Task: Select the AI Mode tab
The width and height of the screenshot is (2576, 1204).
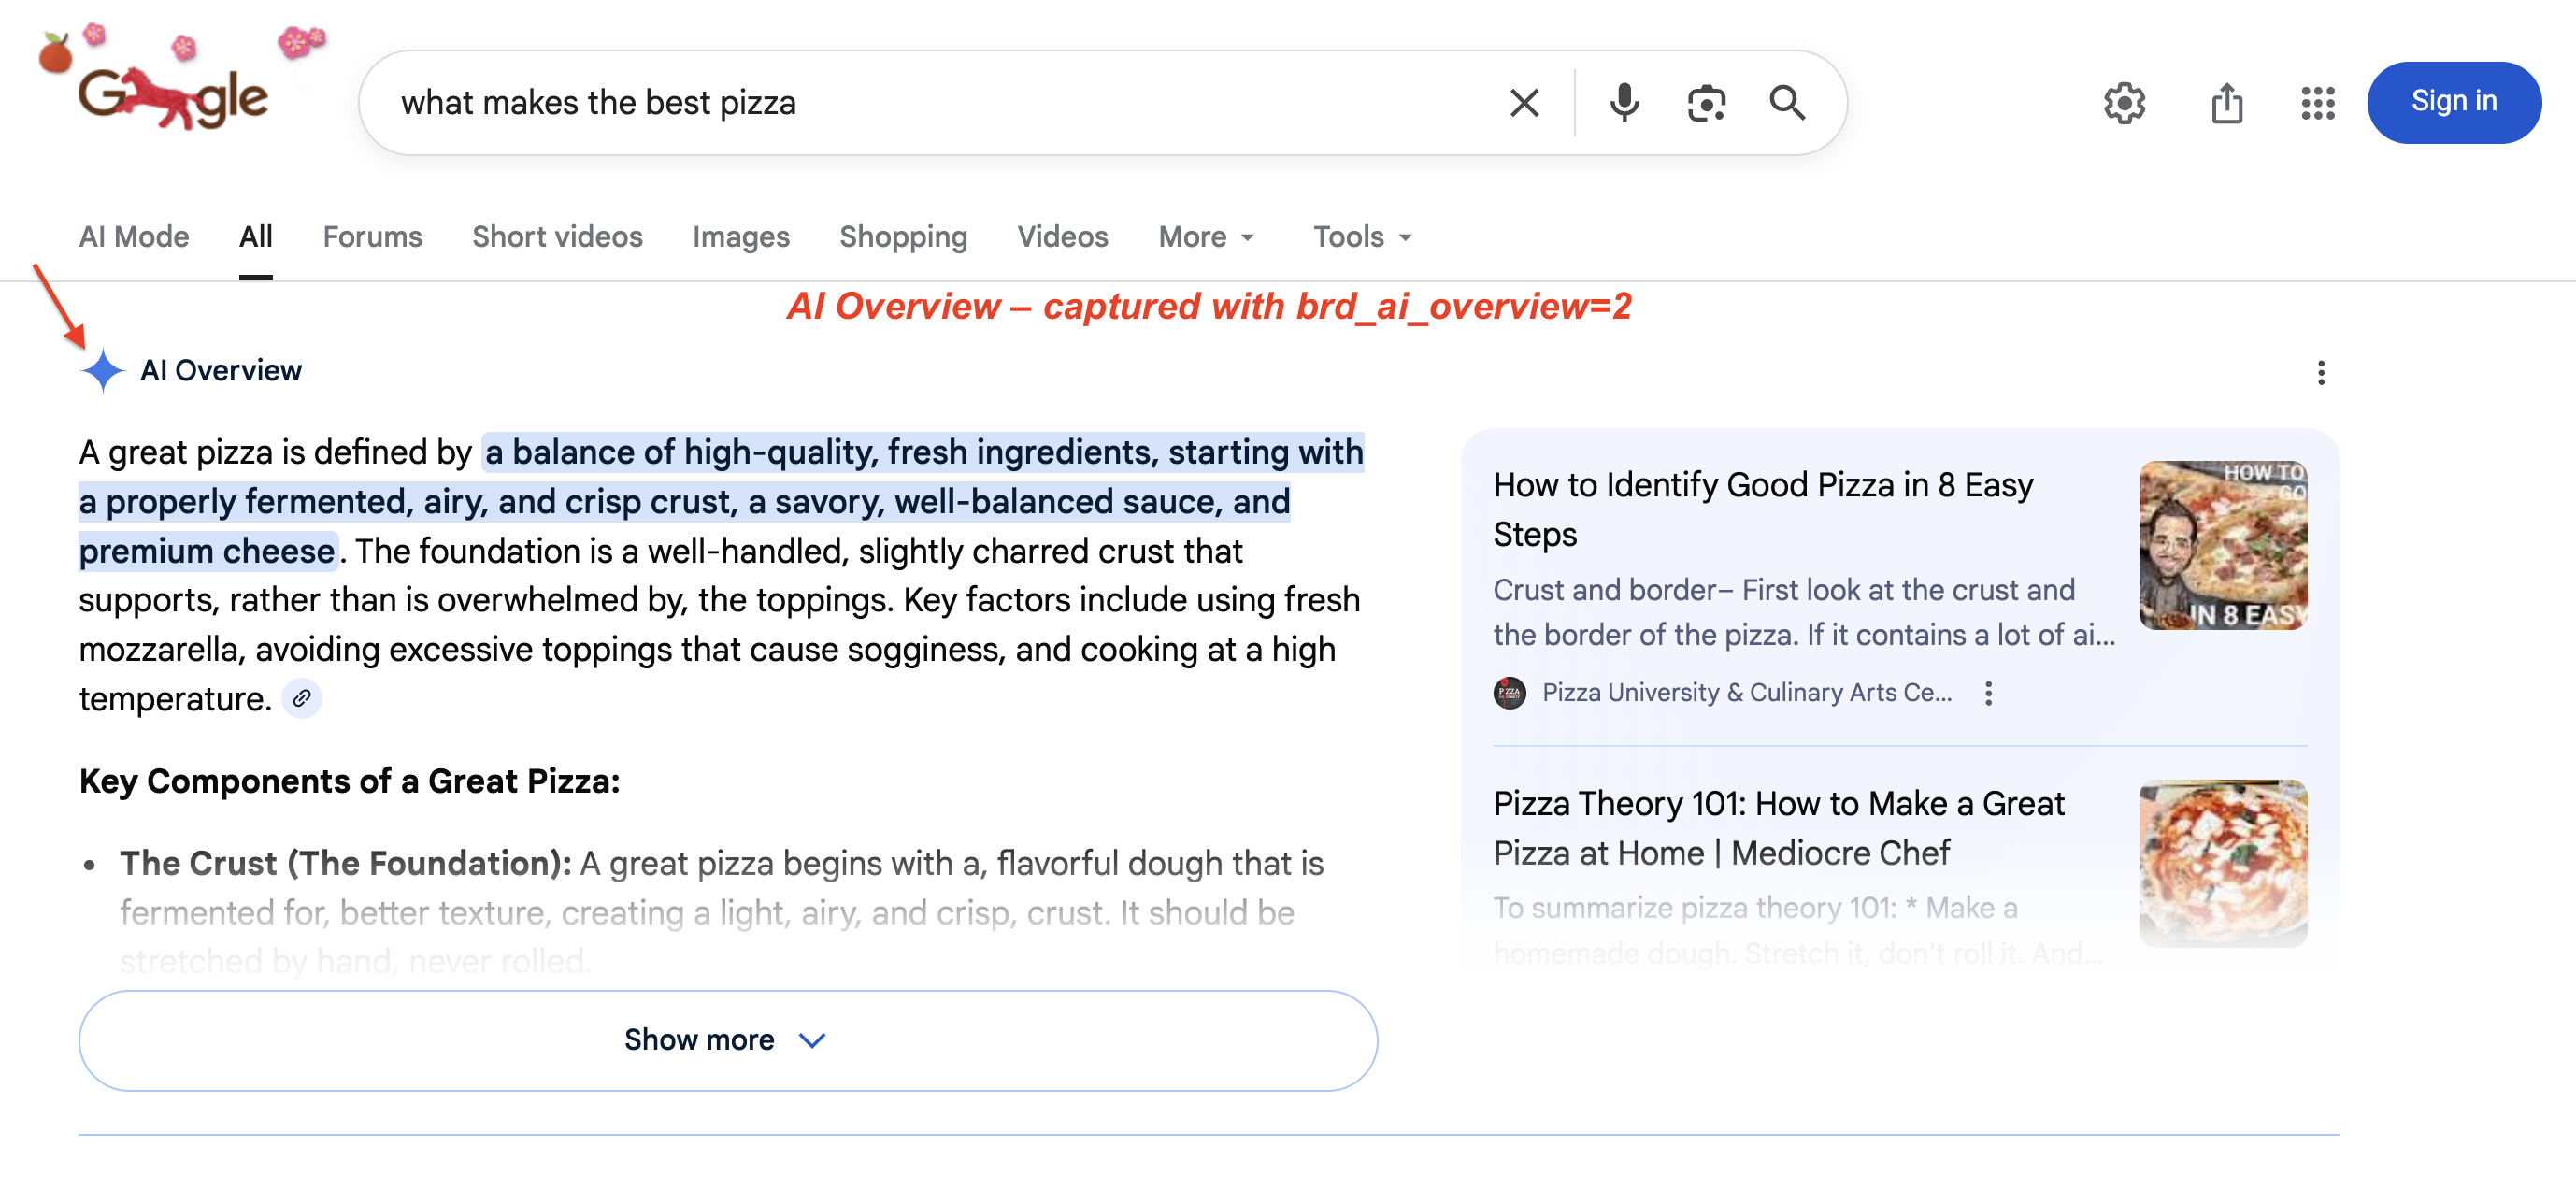Action: pyautogui.click(x=133, y=237)
